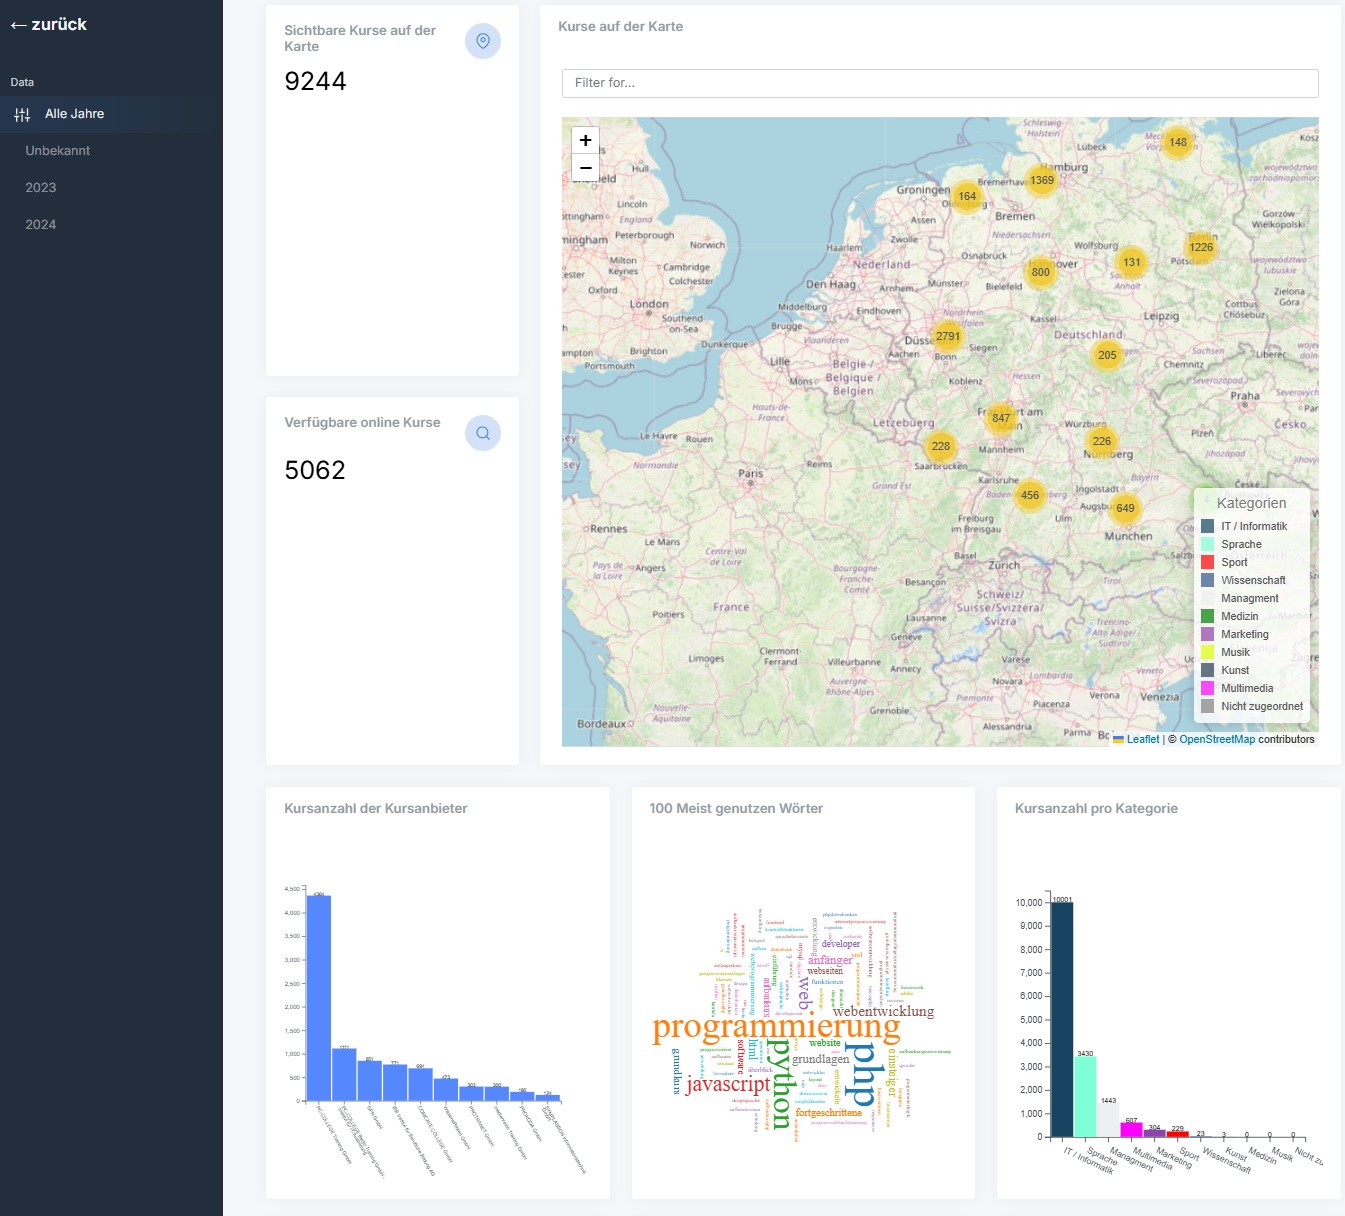
Task: Zoom in on the map with the plus control
Action: [585, 140]
